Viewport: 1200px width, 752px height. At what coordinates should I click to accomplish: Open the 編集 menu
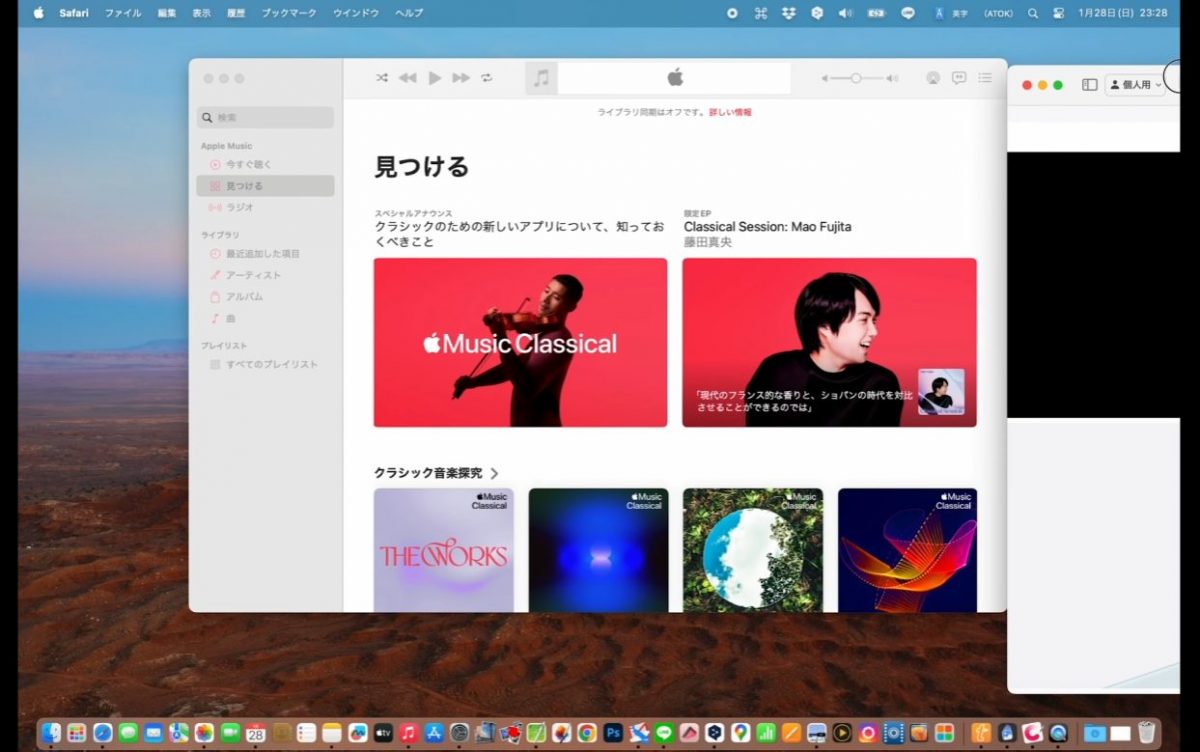pyautogui.click(x=167, y=13)
